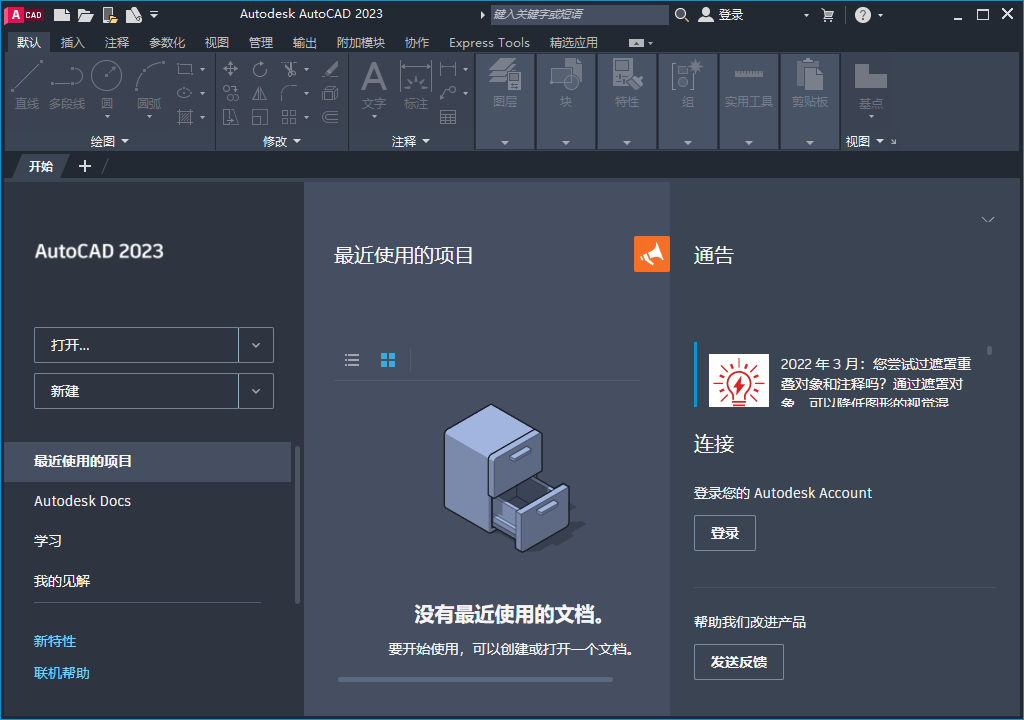
Task: Choose the Explode tool icon
Action: click(x=330, y=93)
